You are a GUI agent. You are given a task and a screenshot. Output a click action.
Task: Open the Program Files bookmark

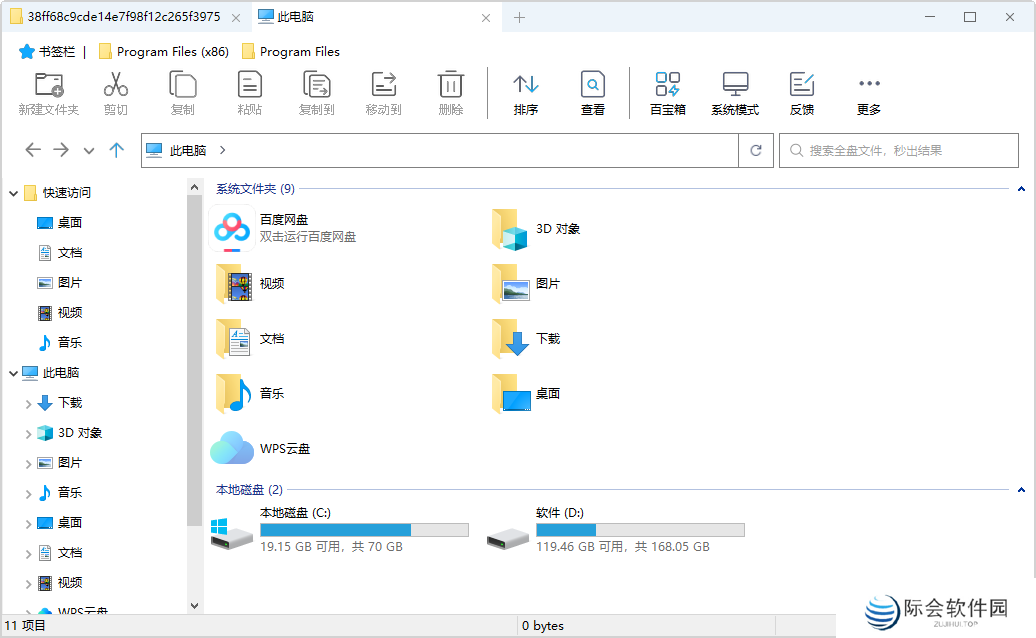tap(290, 51)
